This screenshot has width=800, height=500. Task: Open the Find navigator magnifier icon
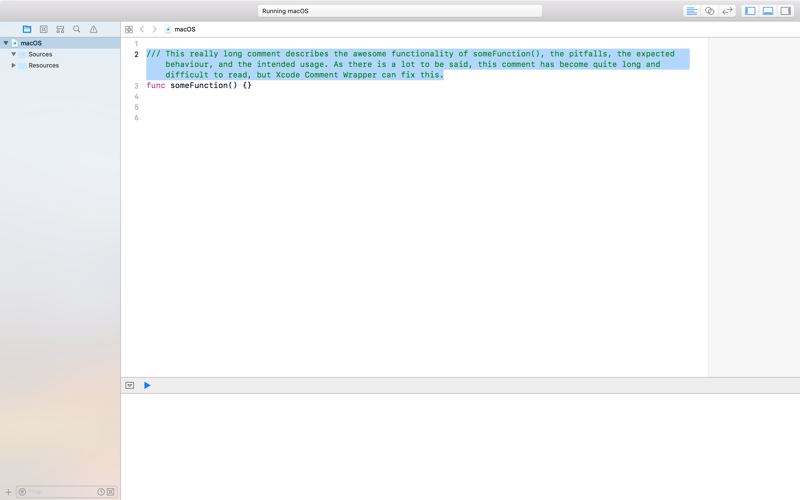point(77,29)
